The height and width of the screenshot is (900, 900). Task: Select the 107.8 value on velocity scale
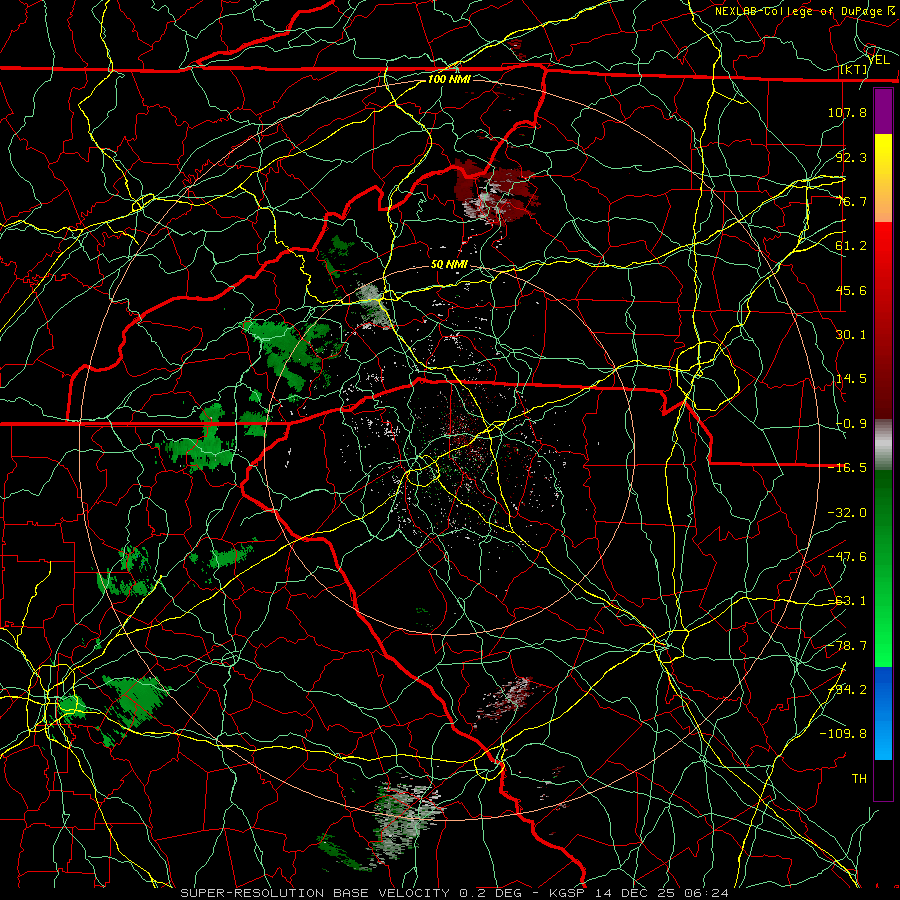tap(847, 112)
